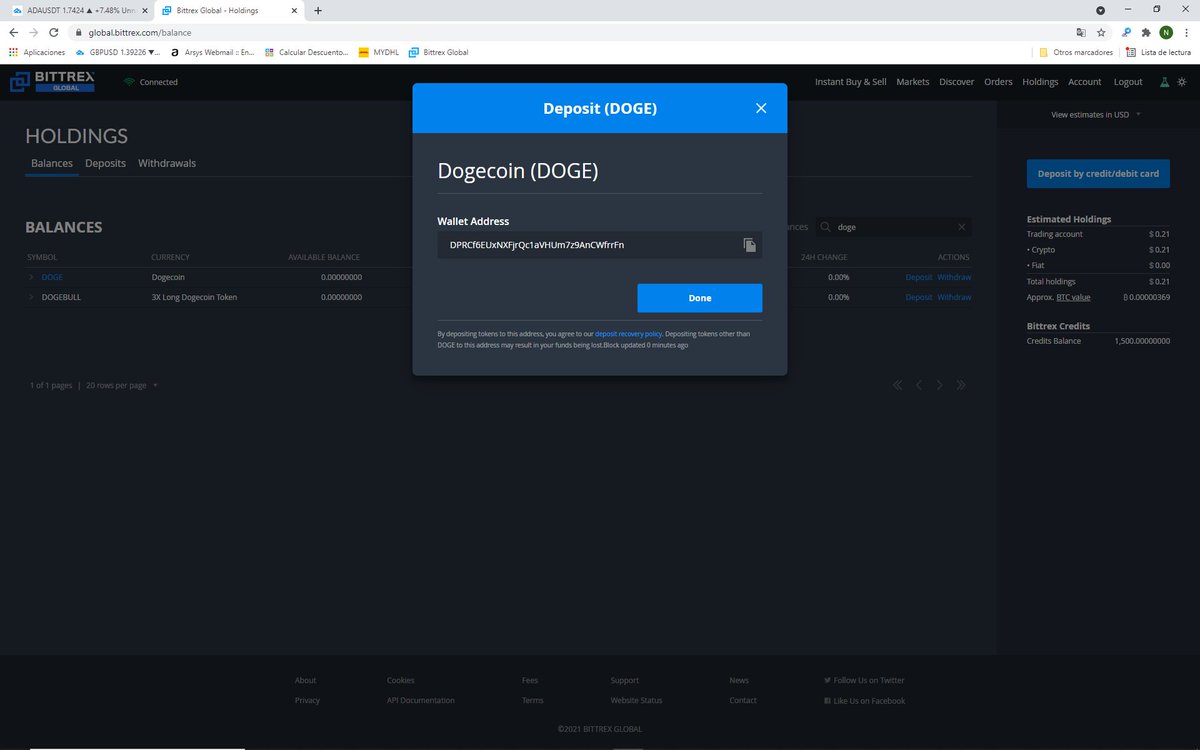This screenshot has width=1200, height=750.
Task: Go to the previous page of balances
Action: 918,385
